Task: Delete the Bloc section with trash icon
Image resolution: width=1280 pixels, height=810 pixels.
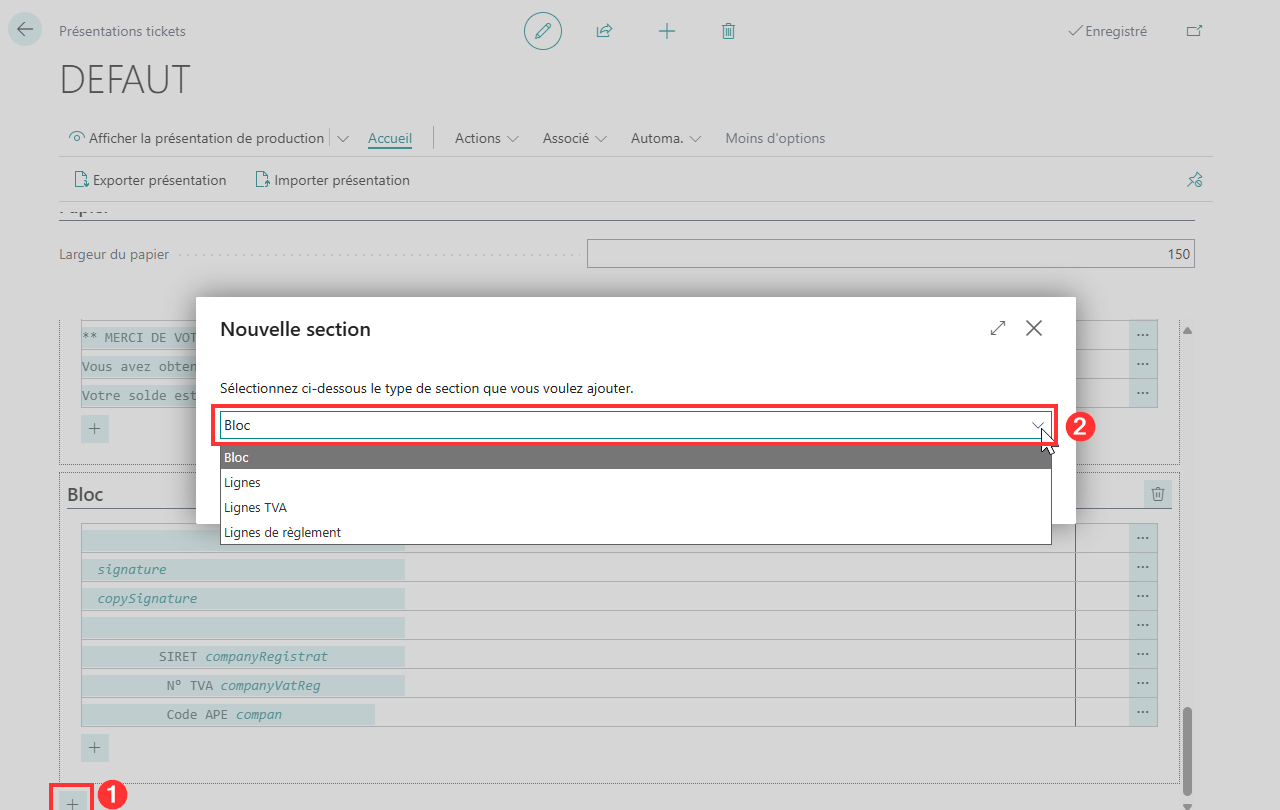Action: pyautogui.click(x=1157, y=493)
